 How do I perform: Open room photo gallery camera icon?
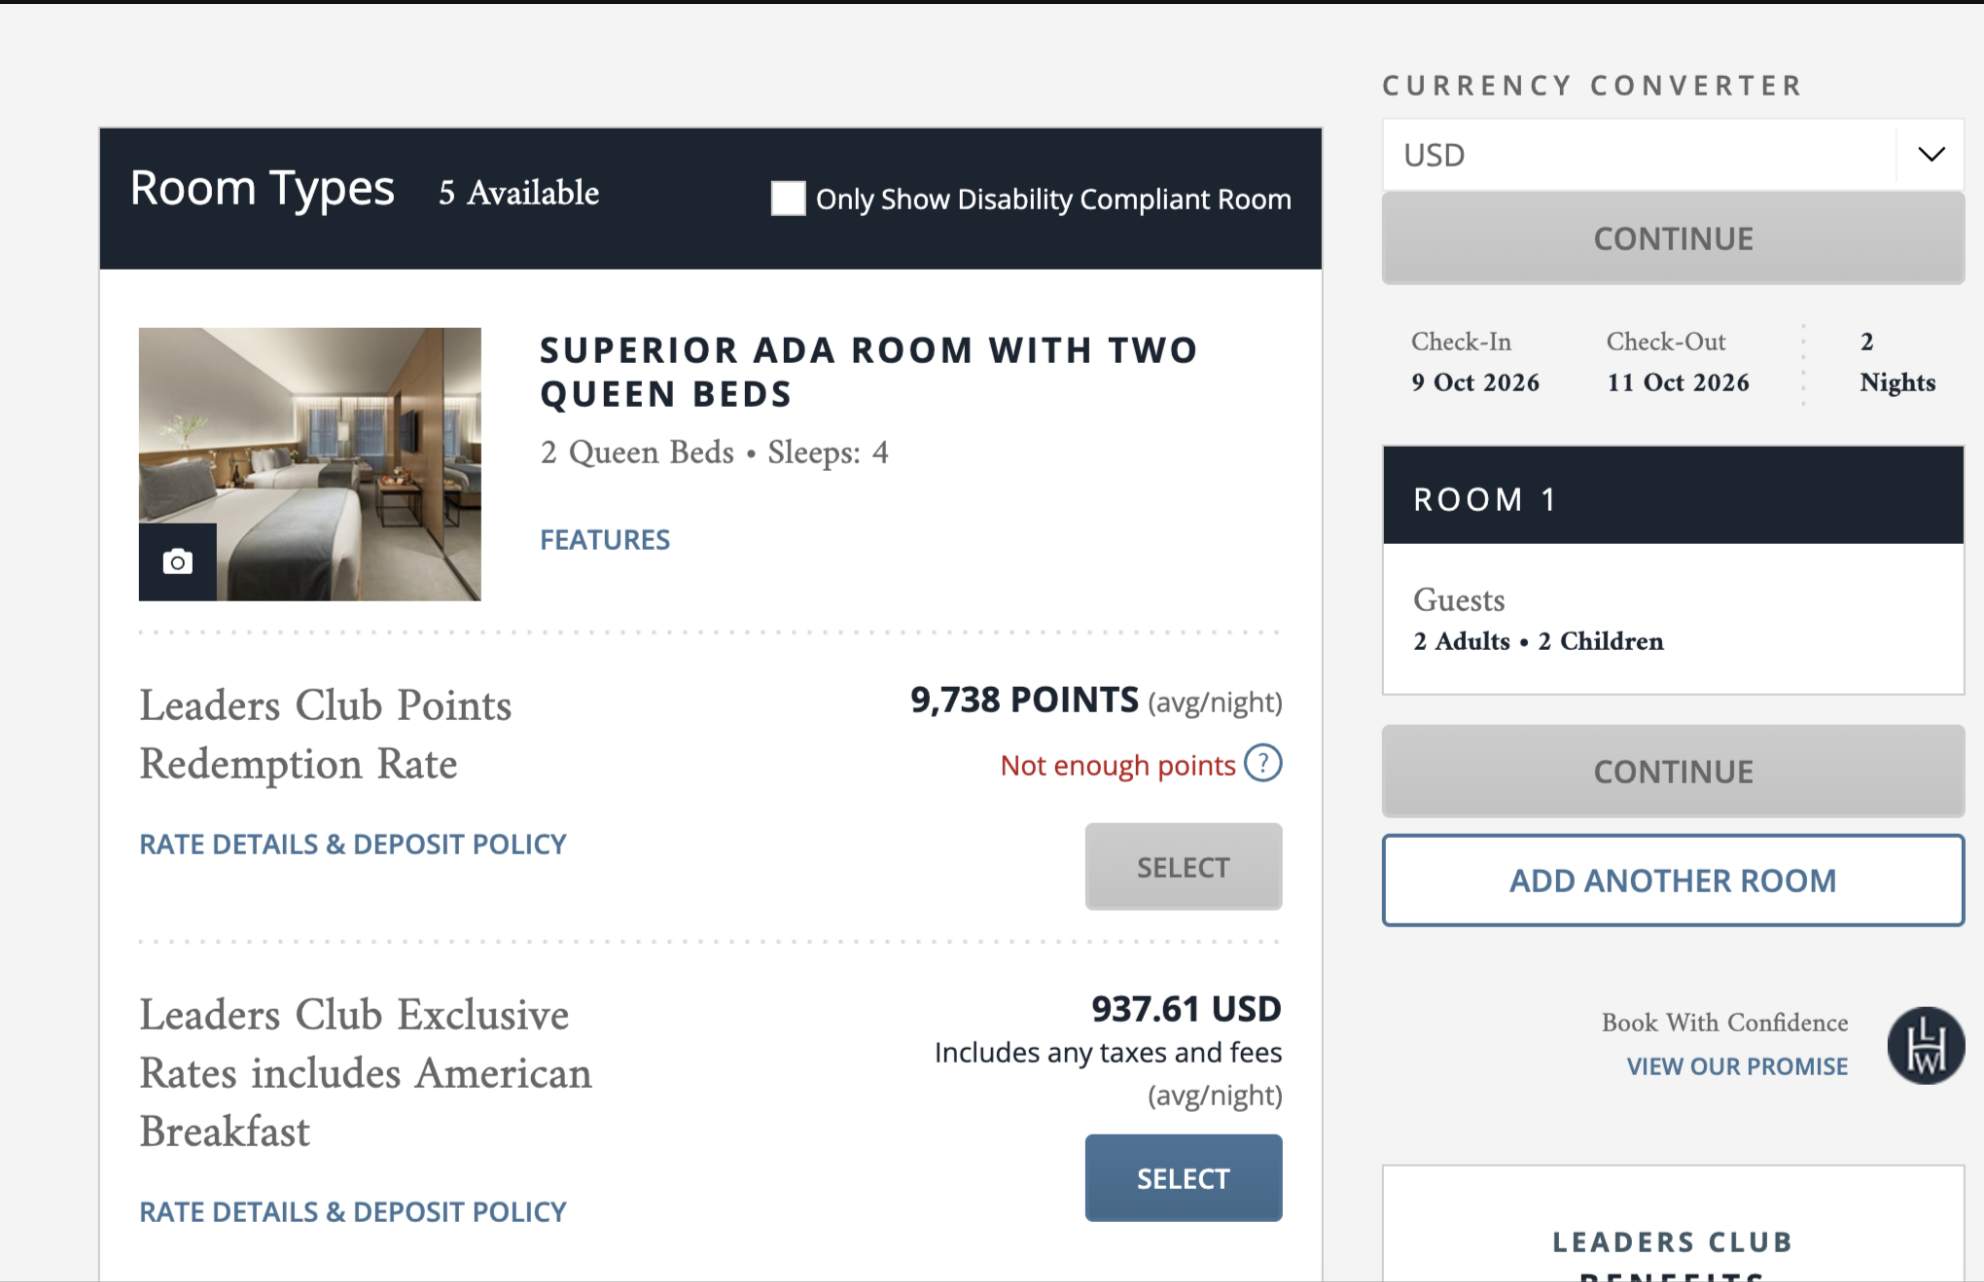(x=177, y=562)
